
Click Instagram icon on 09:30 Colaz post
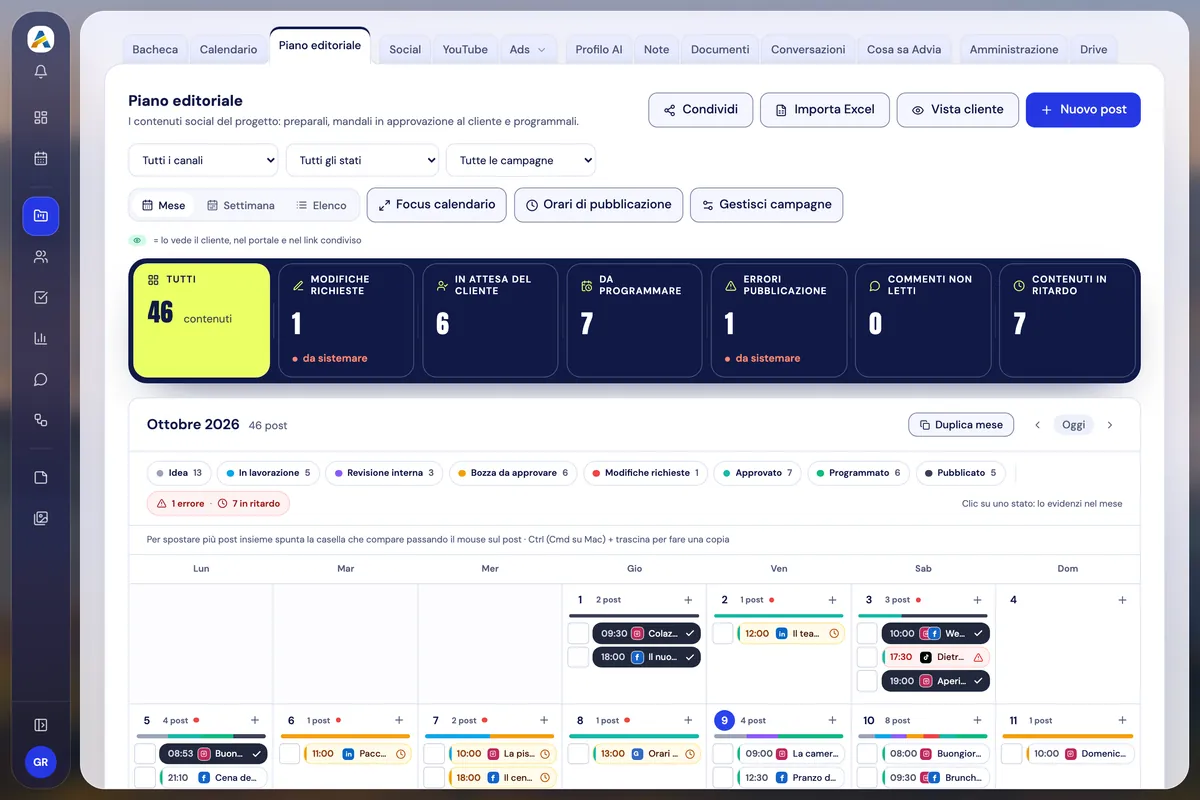click(x=637, y=633)
